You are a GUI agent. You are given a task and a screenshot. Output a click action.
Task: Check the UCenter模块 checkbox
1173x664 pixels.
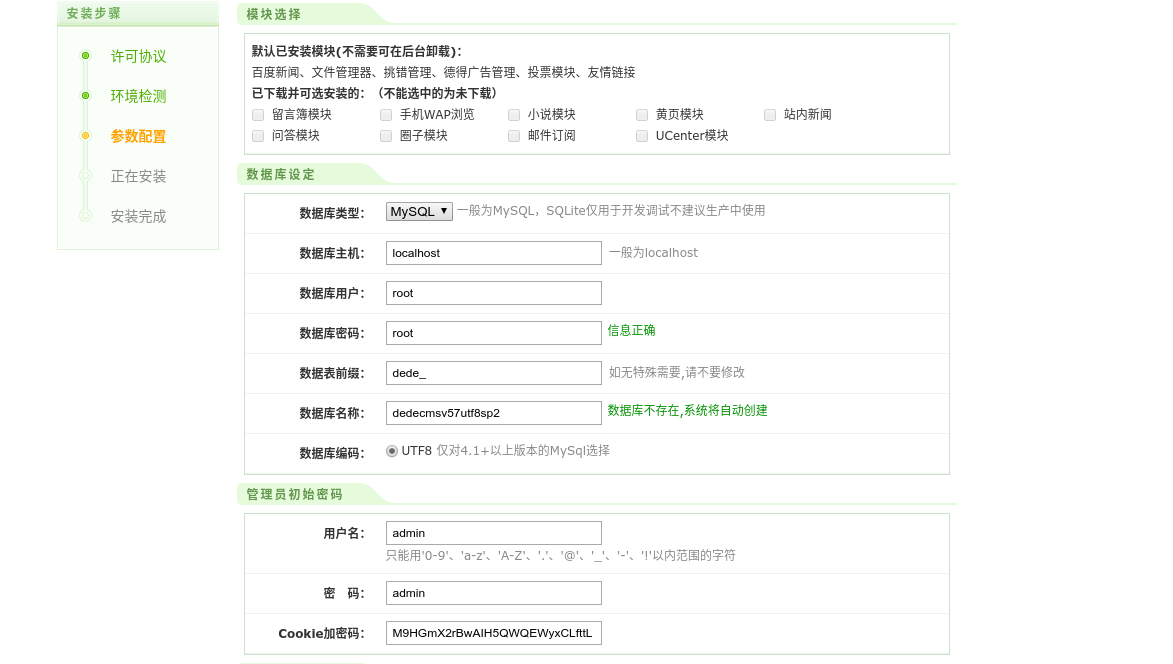coord(642,136)
